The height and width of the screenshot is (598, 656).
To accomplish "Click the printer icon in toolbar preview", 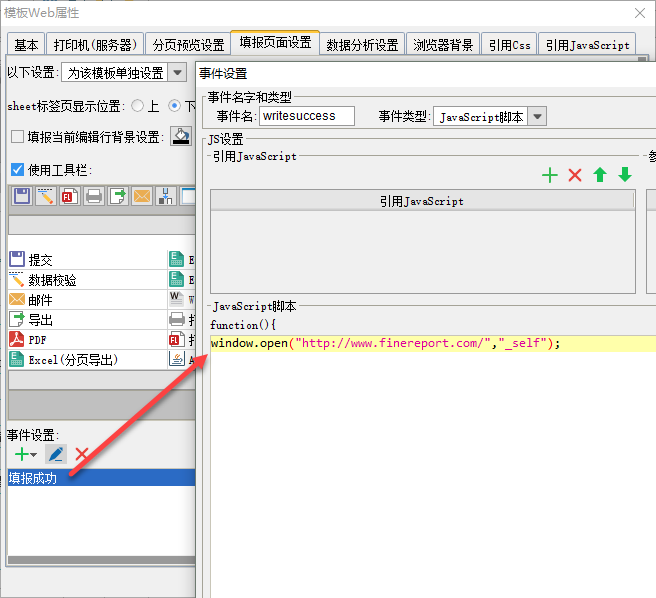I will point(94,196).
